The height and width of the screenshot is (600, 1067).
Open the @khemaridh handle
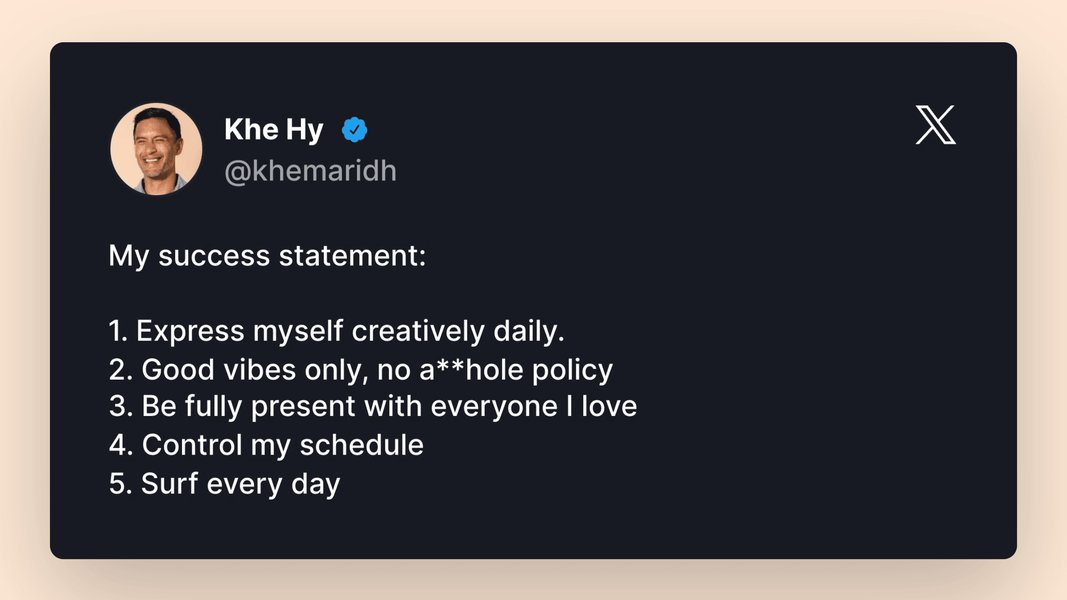pos(310,171)
